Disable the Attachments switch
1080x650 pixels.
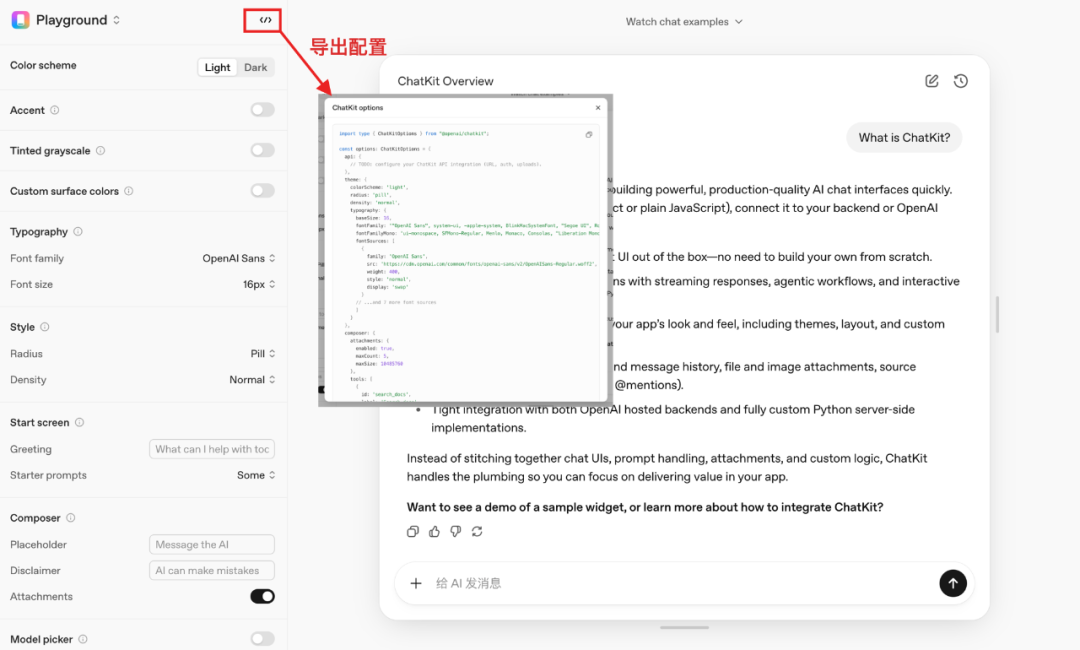(262, 596)
